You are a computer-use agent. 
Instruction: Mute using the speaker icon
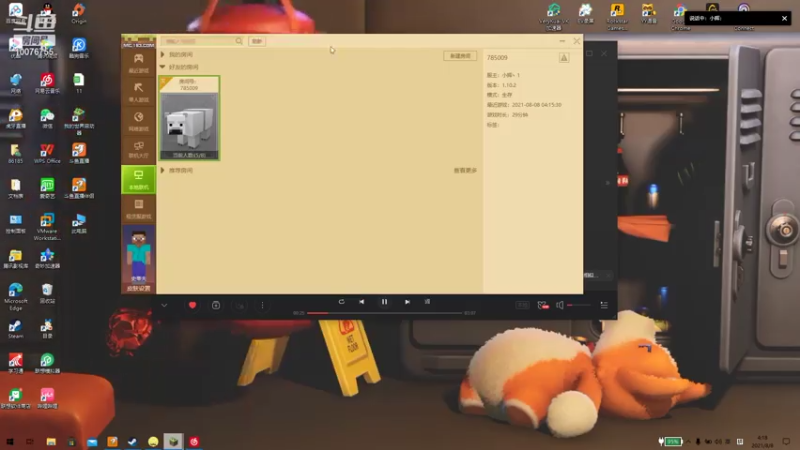[x=560, y=305]
